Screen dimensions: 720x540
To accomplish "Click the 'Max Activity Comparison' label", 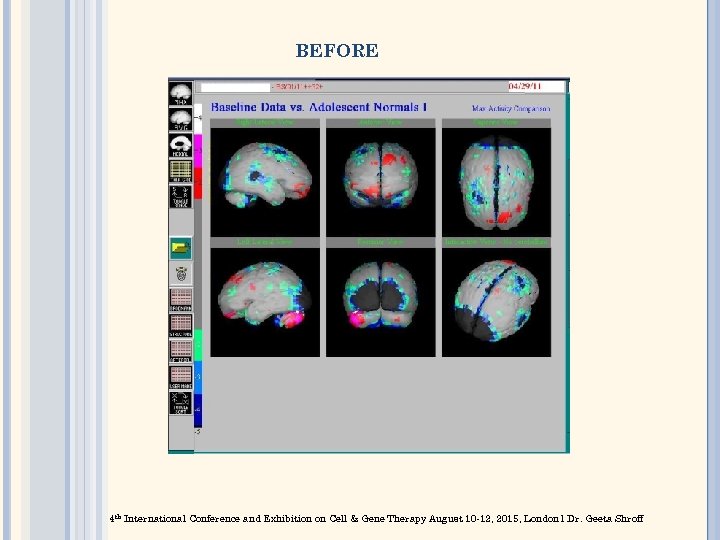I will point(511,108).
